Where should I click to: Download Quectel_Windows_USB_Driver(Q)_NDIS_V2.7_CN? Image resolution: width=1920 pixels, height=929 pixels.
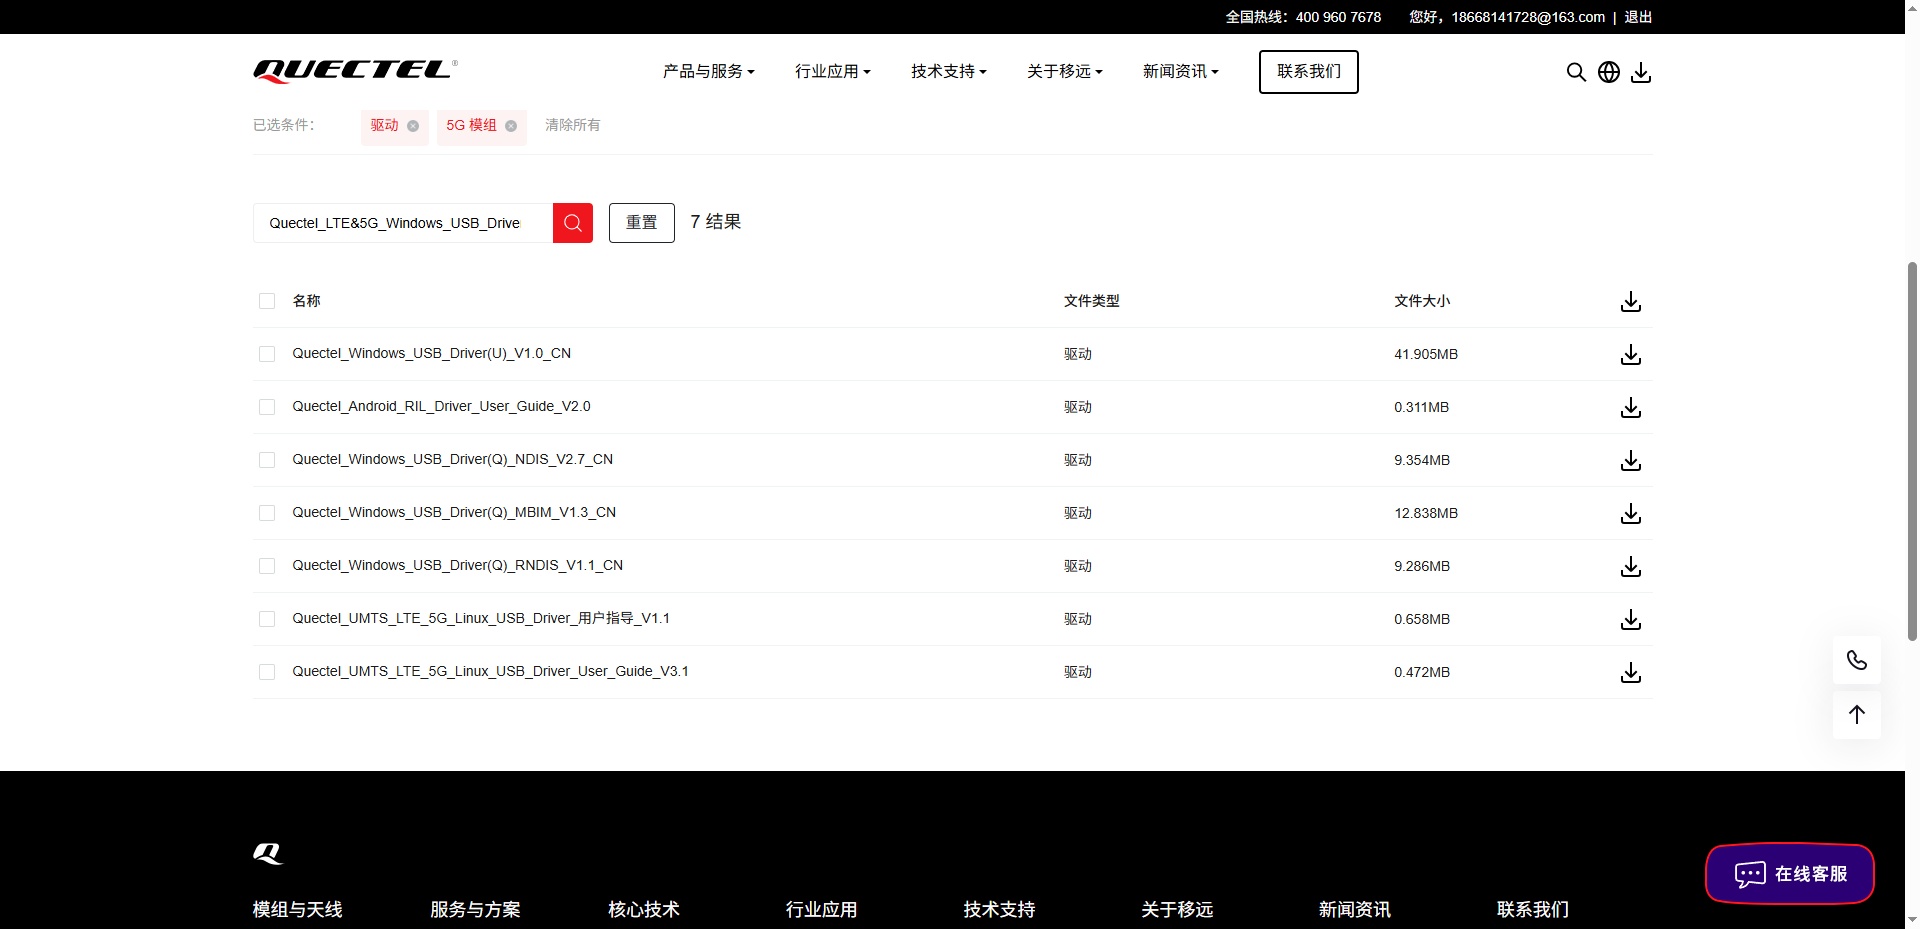click(1631, 461)
